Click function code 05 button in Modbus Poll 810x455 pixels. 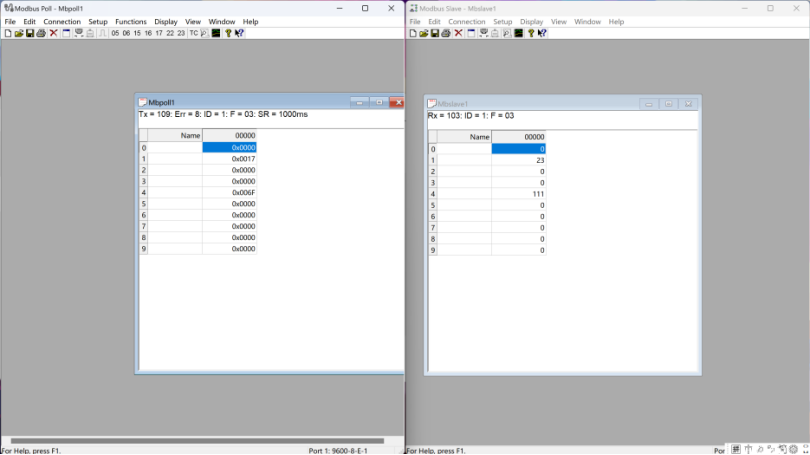coord(115,33)
